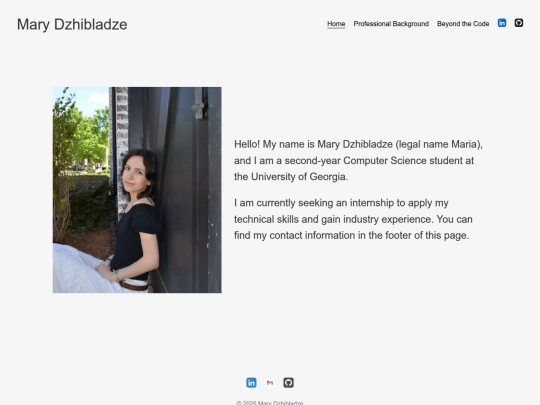Click the Mary Dzhibladze site title
The height and width of the screenshot is (405, 540).
pos(72,24)
